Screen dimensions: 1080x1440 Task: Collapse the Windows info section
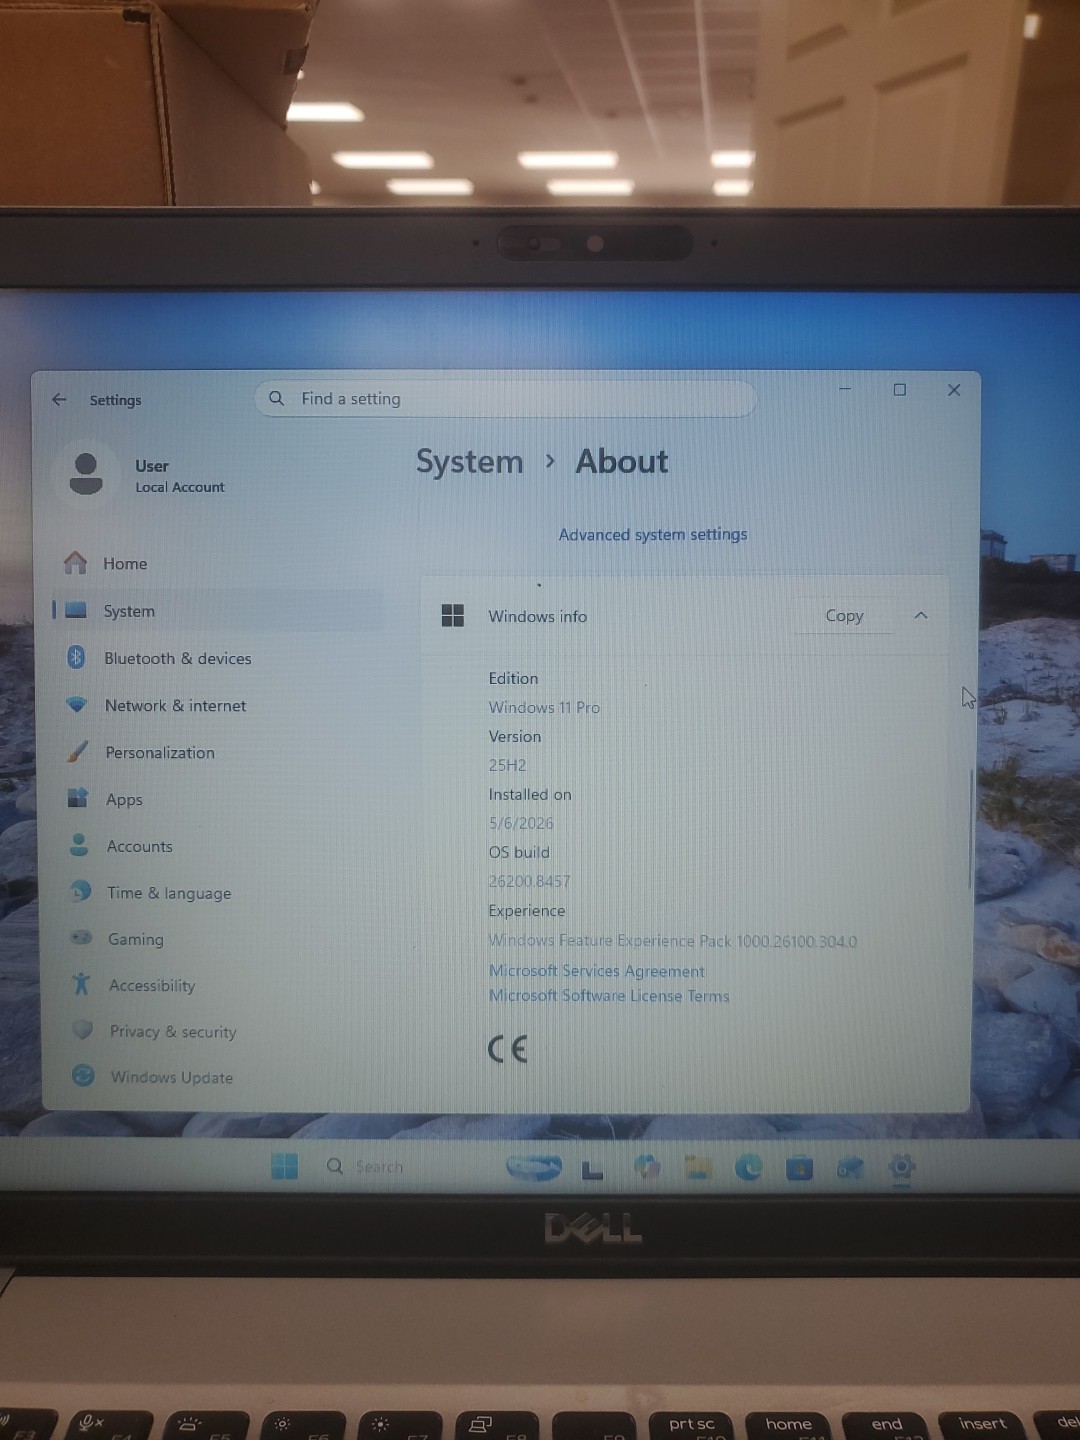921,615
